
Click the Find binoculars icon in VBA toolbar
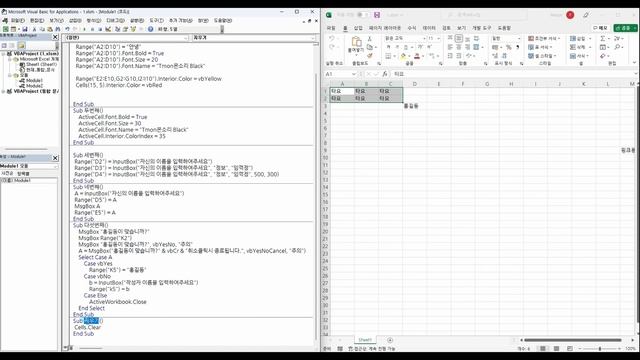click(58, 29)
